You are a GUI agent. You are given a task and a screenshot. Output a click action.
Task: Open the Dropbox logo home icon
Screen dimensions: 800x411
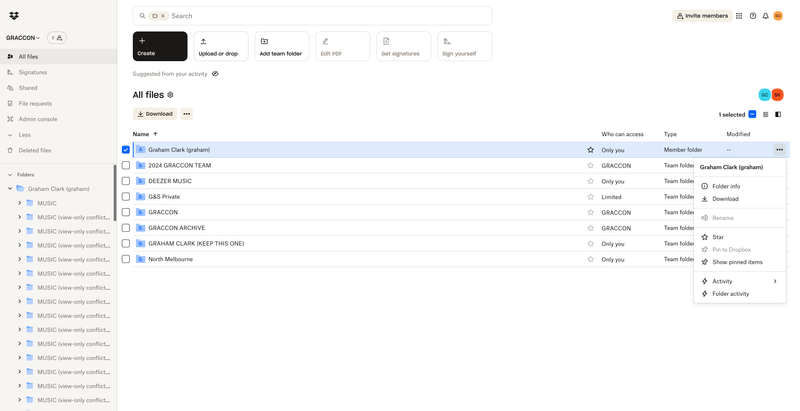[x=13, y=16]
